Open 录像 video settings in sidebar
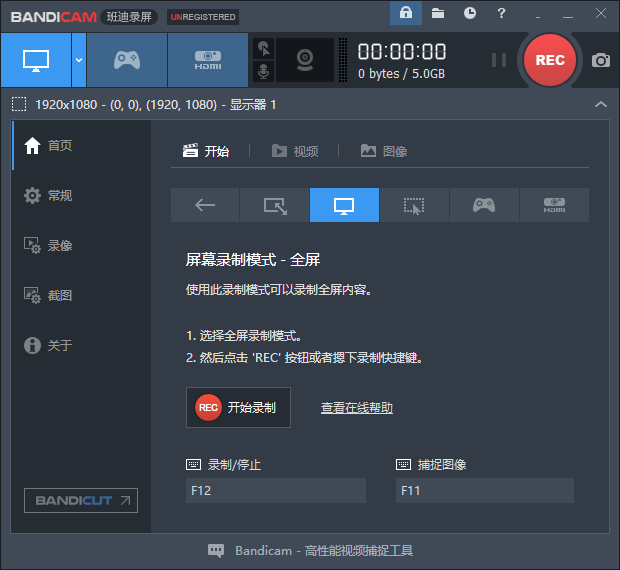The height and width of the screenshot is (570, 620). tap(47, 245)
